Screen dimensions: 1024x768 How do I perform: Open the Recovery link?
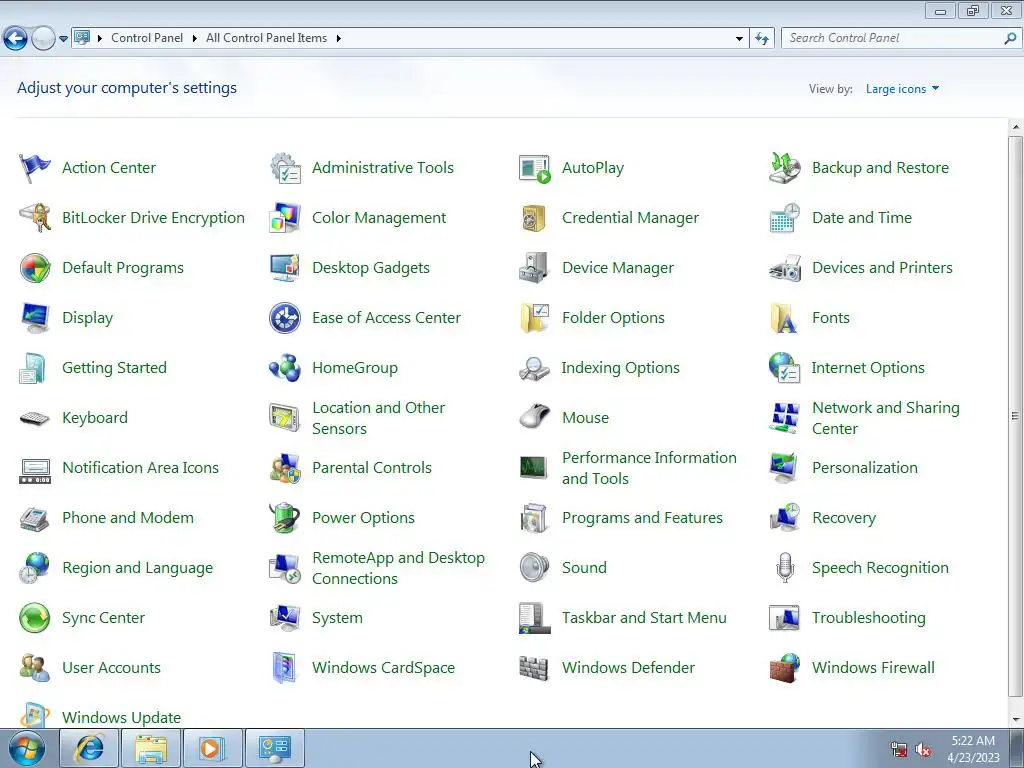point(844,518)
